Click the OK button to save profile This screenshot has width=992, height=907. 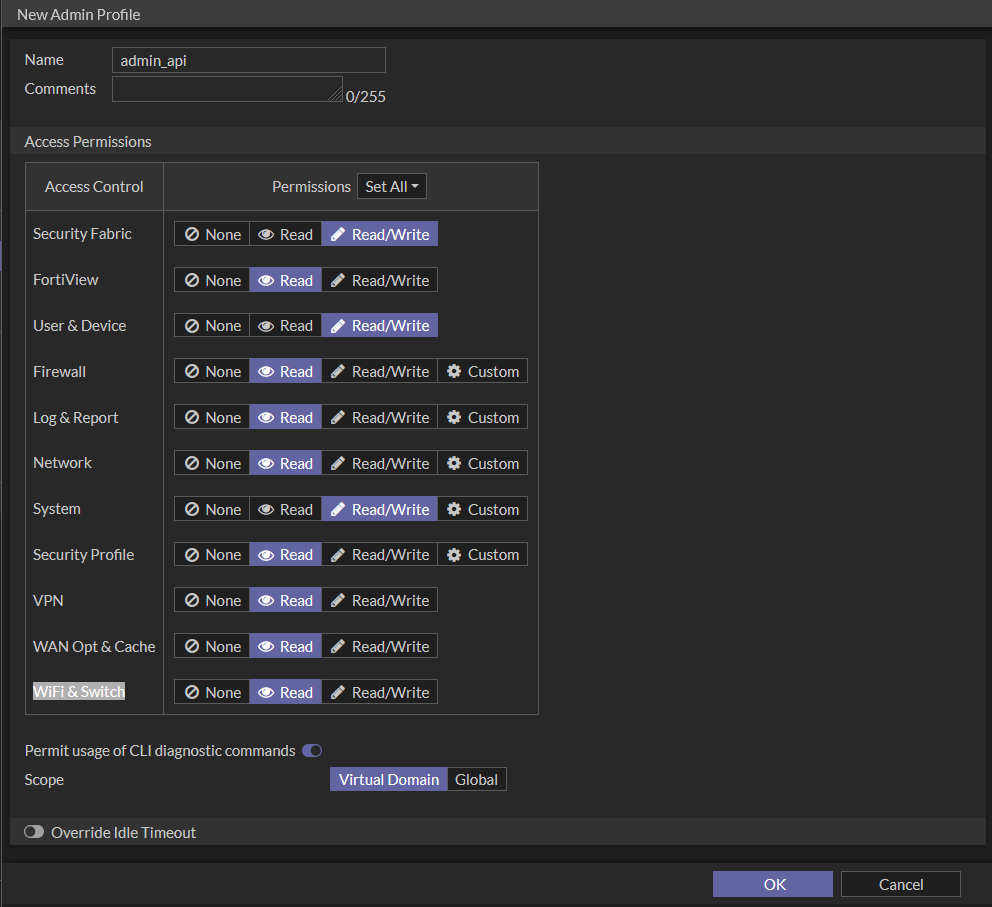click(x=772, y=884)
